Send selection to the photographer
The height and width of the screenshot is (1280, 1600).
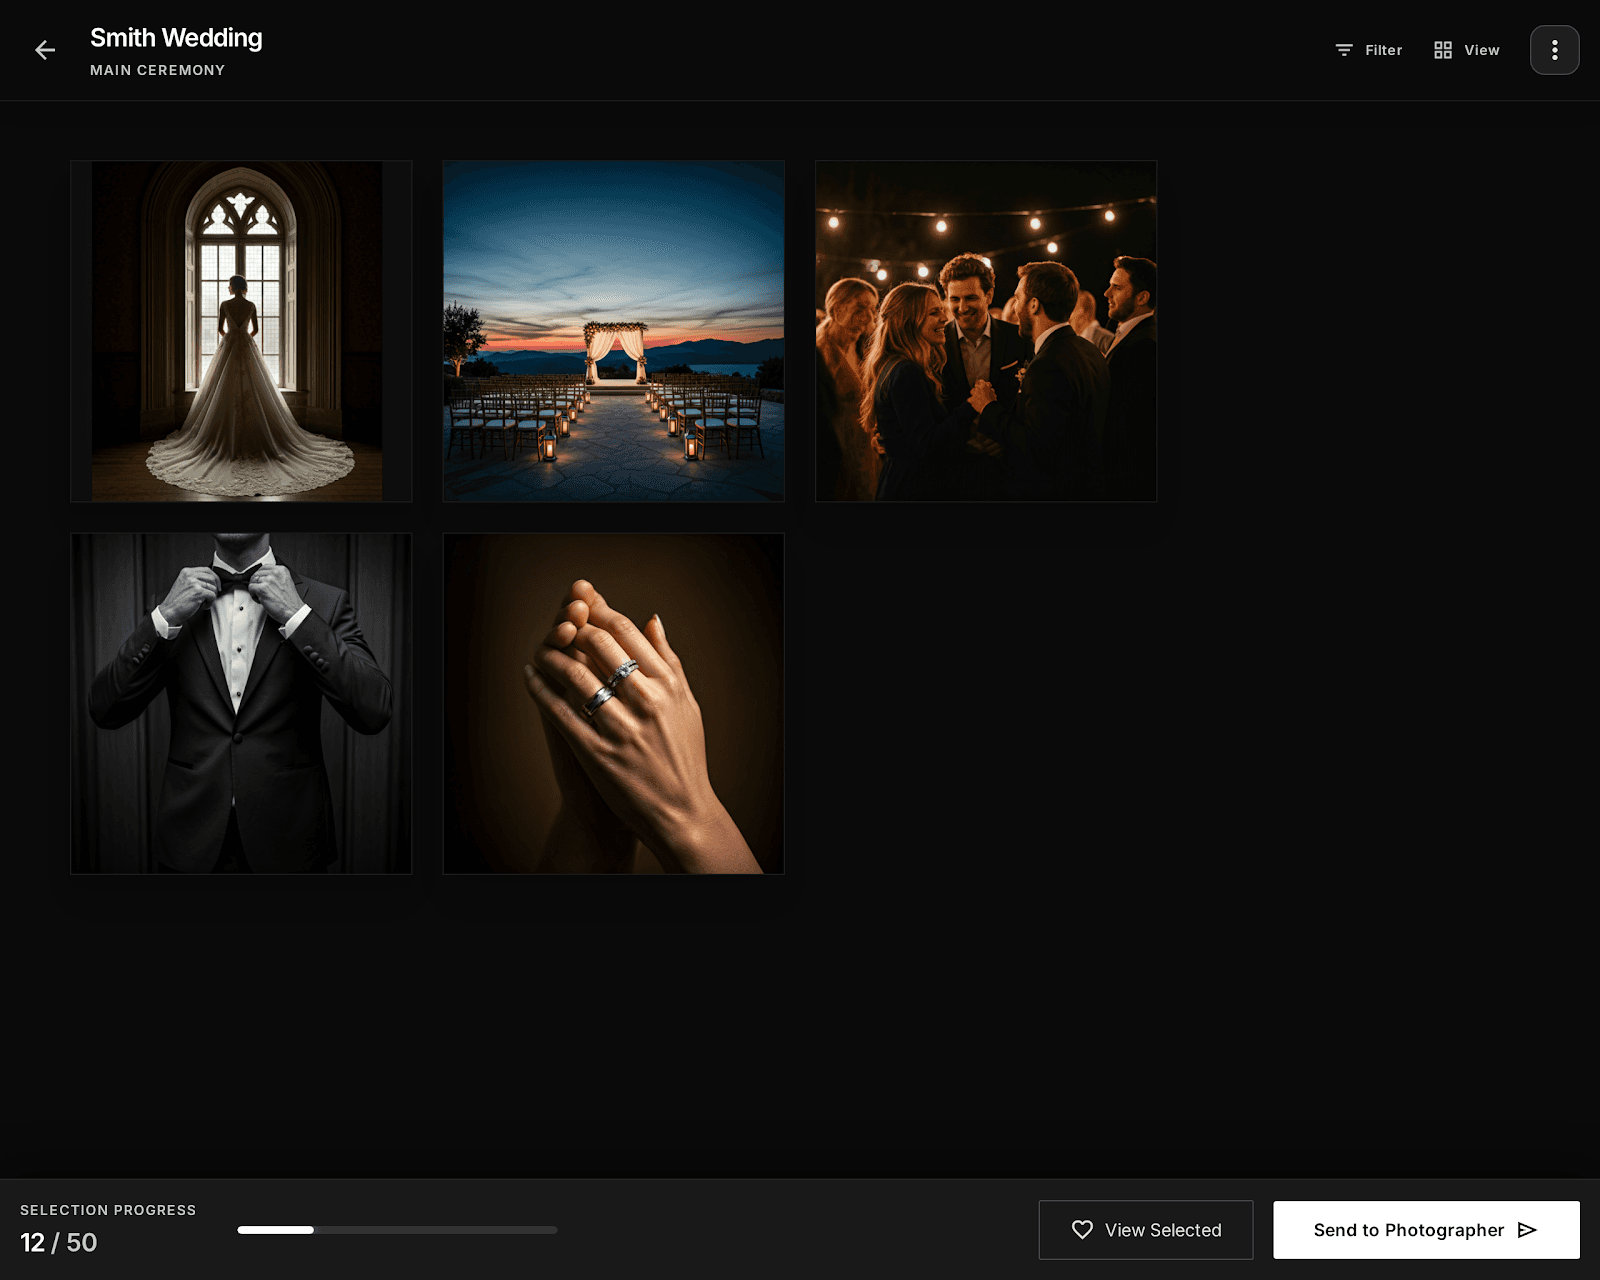tap(1426, 1230)
